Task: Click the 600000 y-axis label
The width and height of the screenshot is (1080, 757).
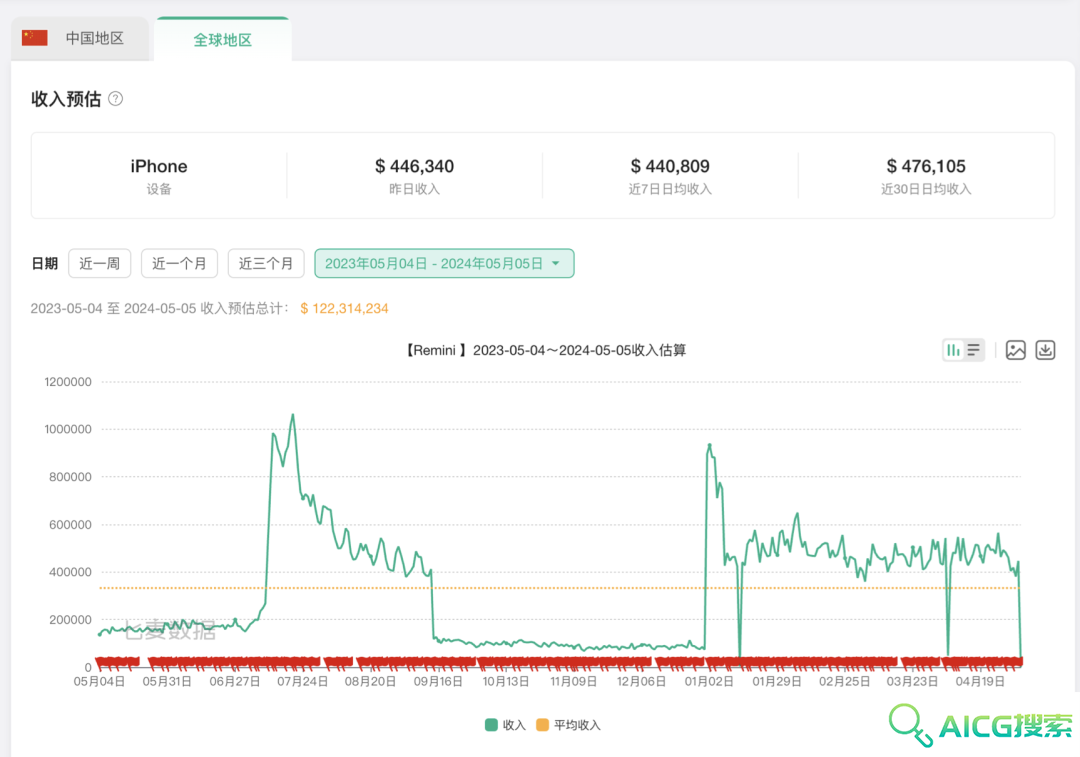Action: tap(70, 525)
